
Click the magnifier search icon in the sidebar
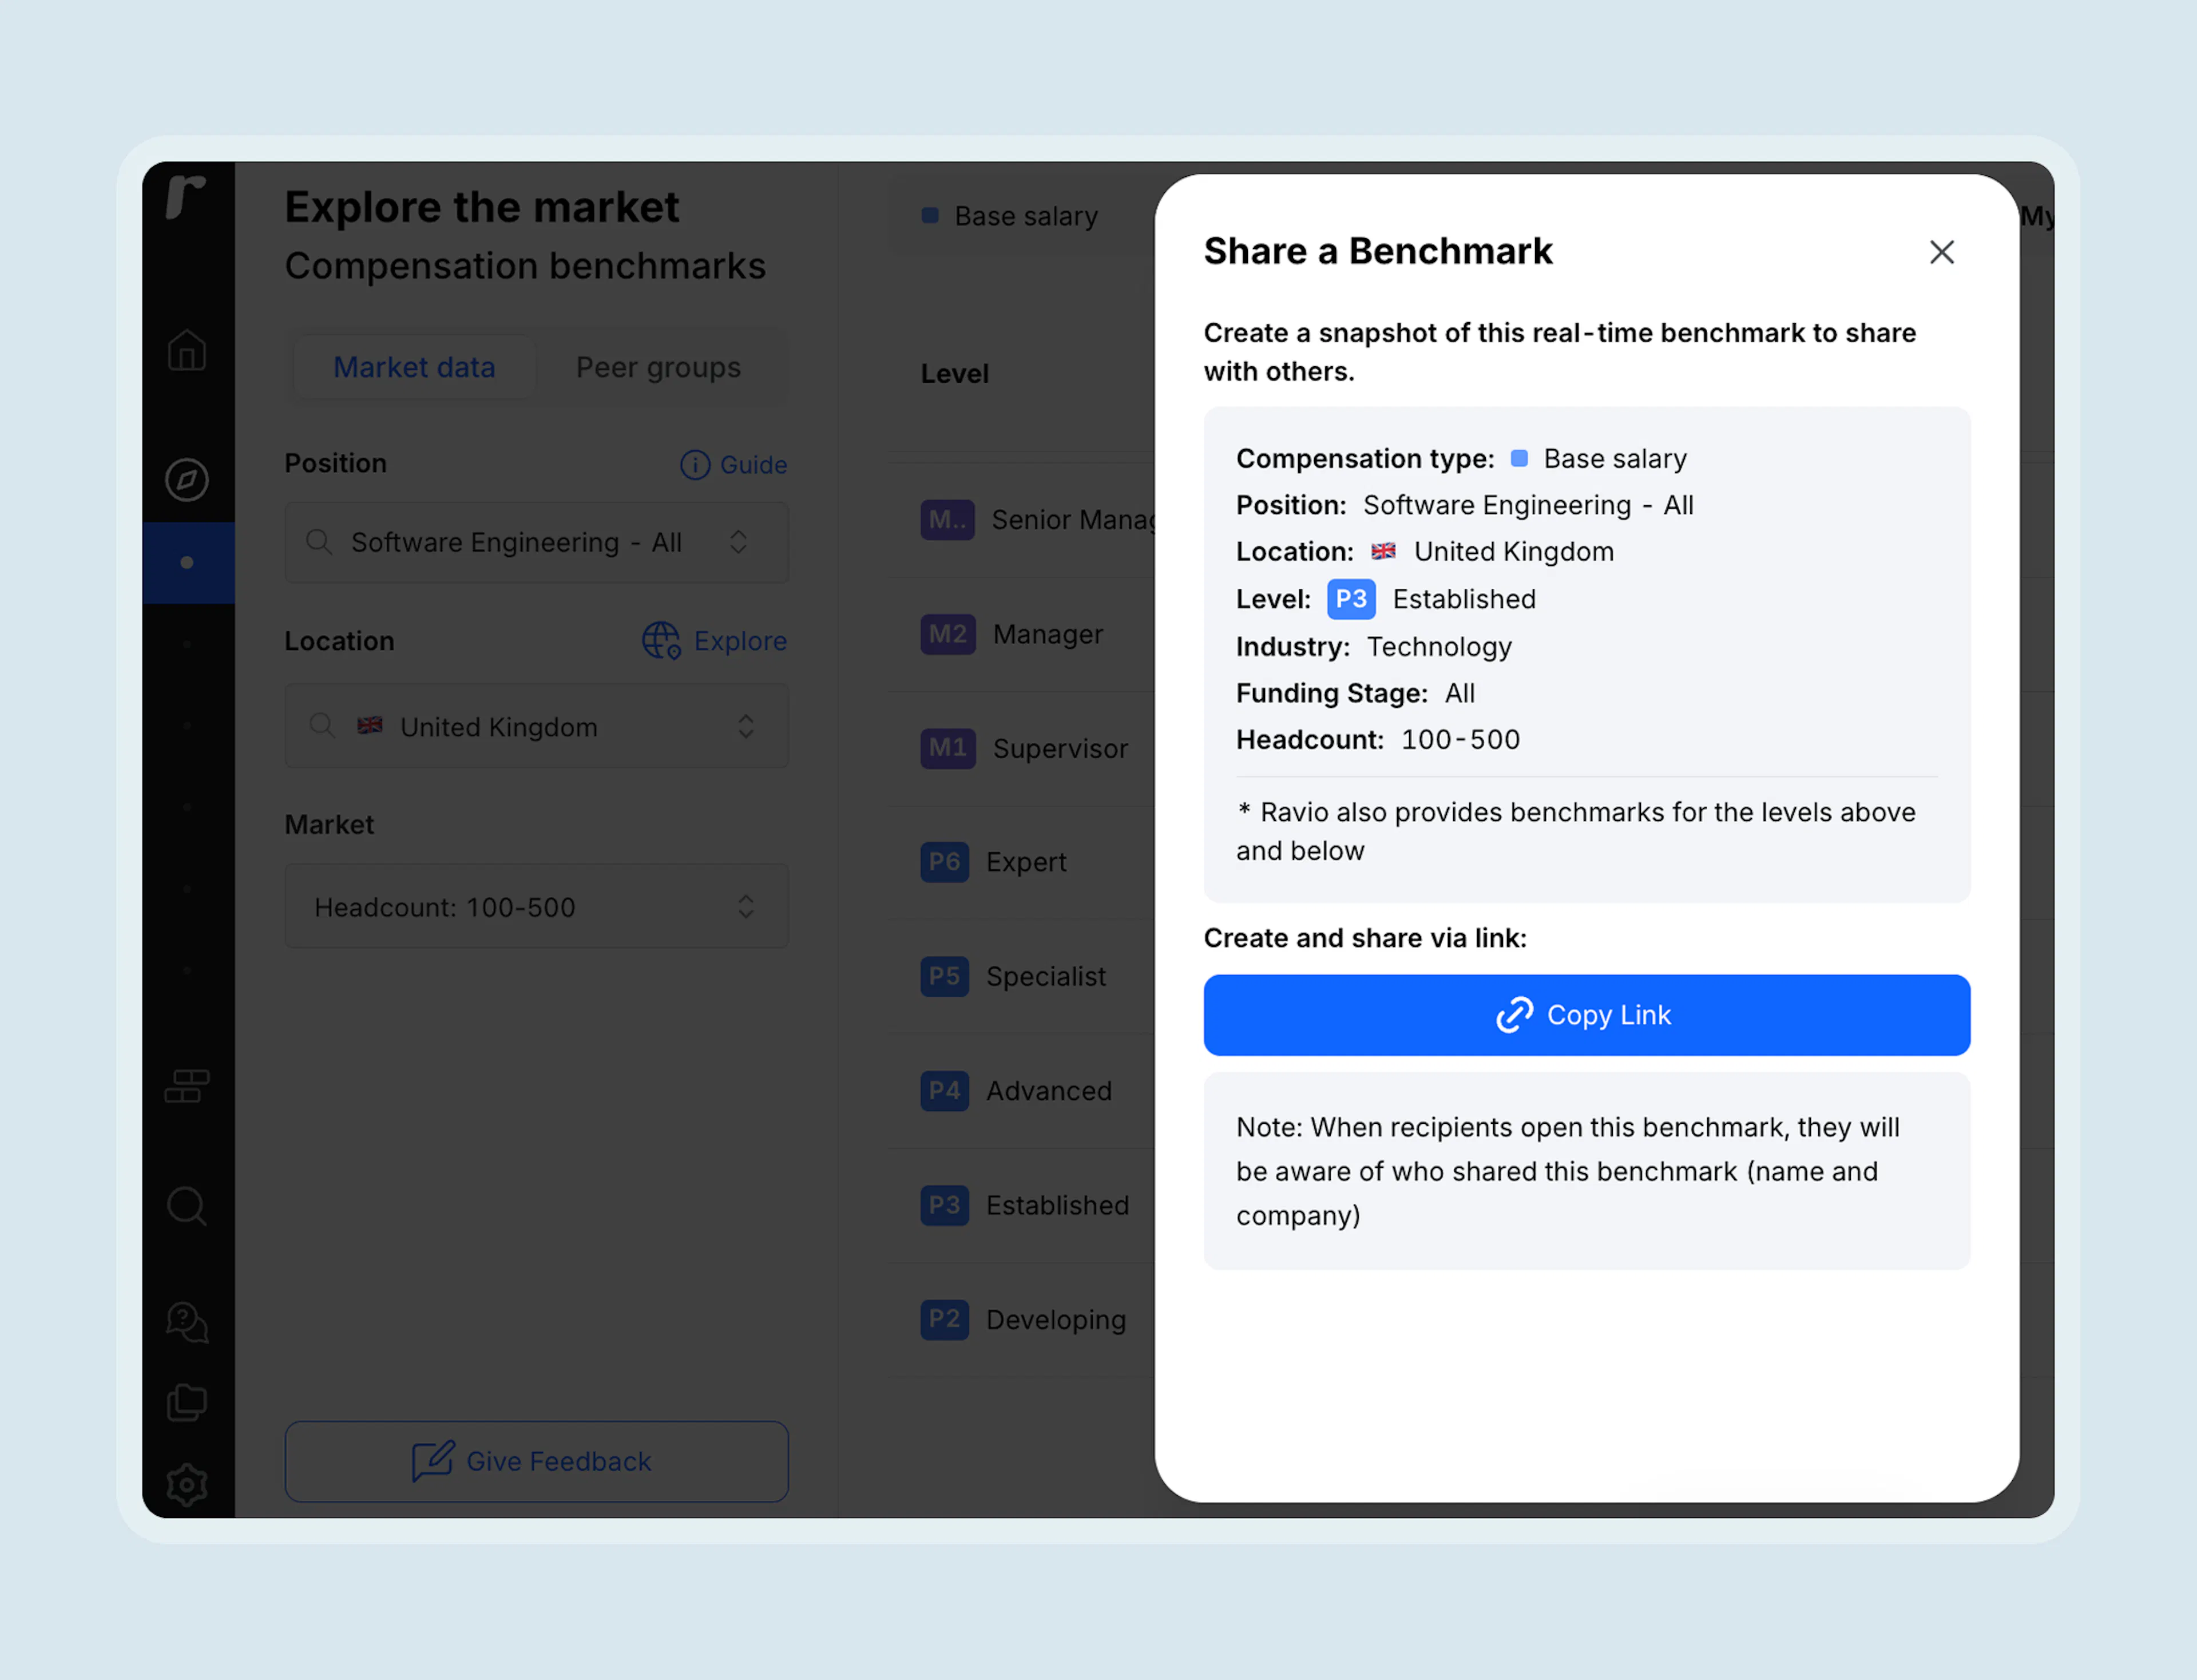(x=187, y=1207)
